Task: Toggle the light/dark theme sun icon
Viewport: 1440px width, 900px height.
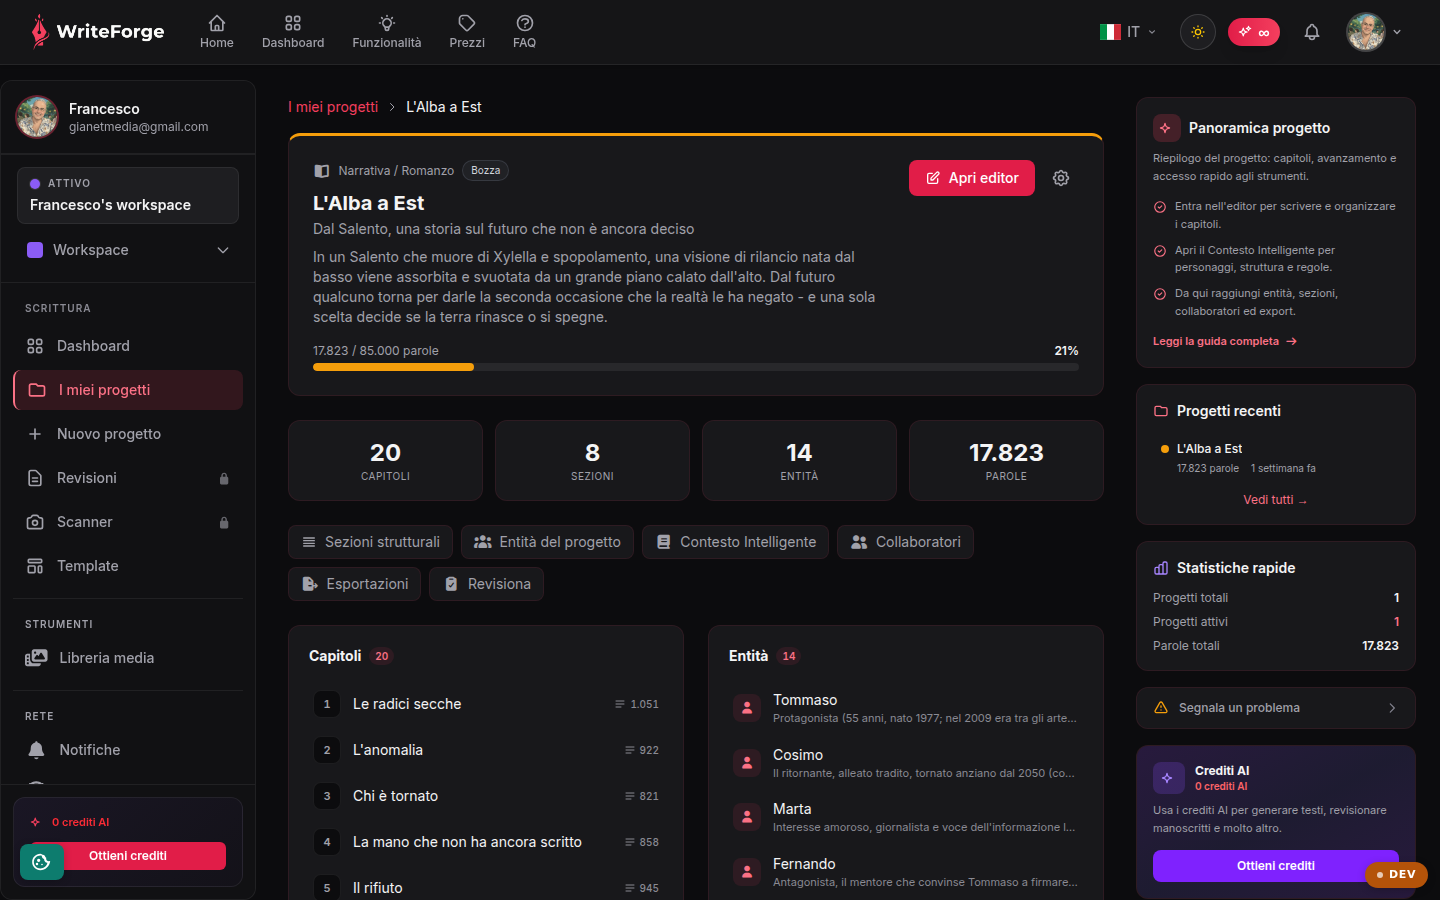Action: point(1198,32)
